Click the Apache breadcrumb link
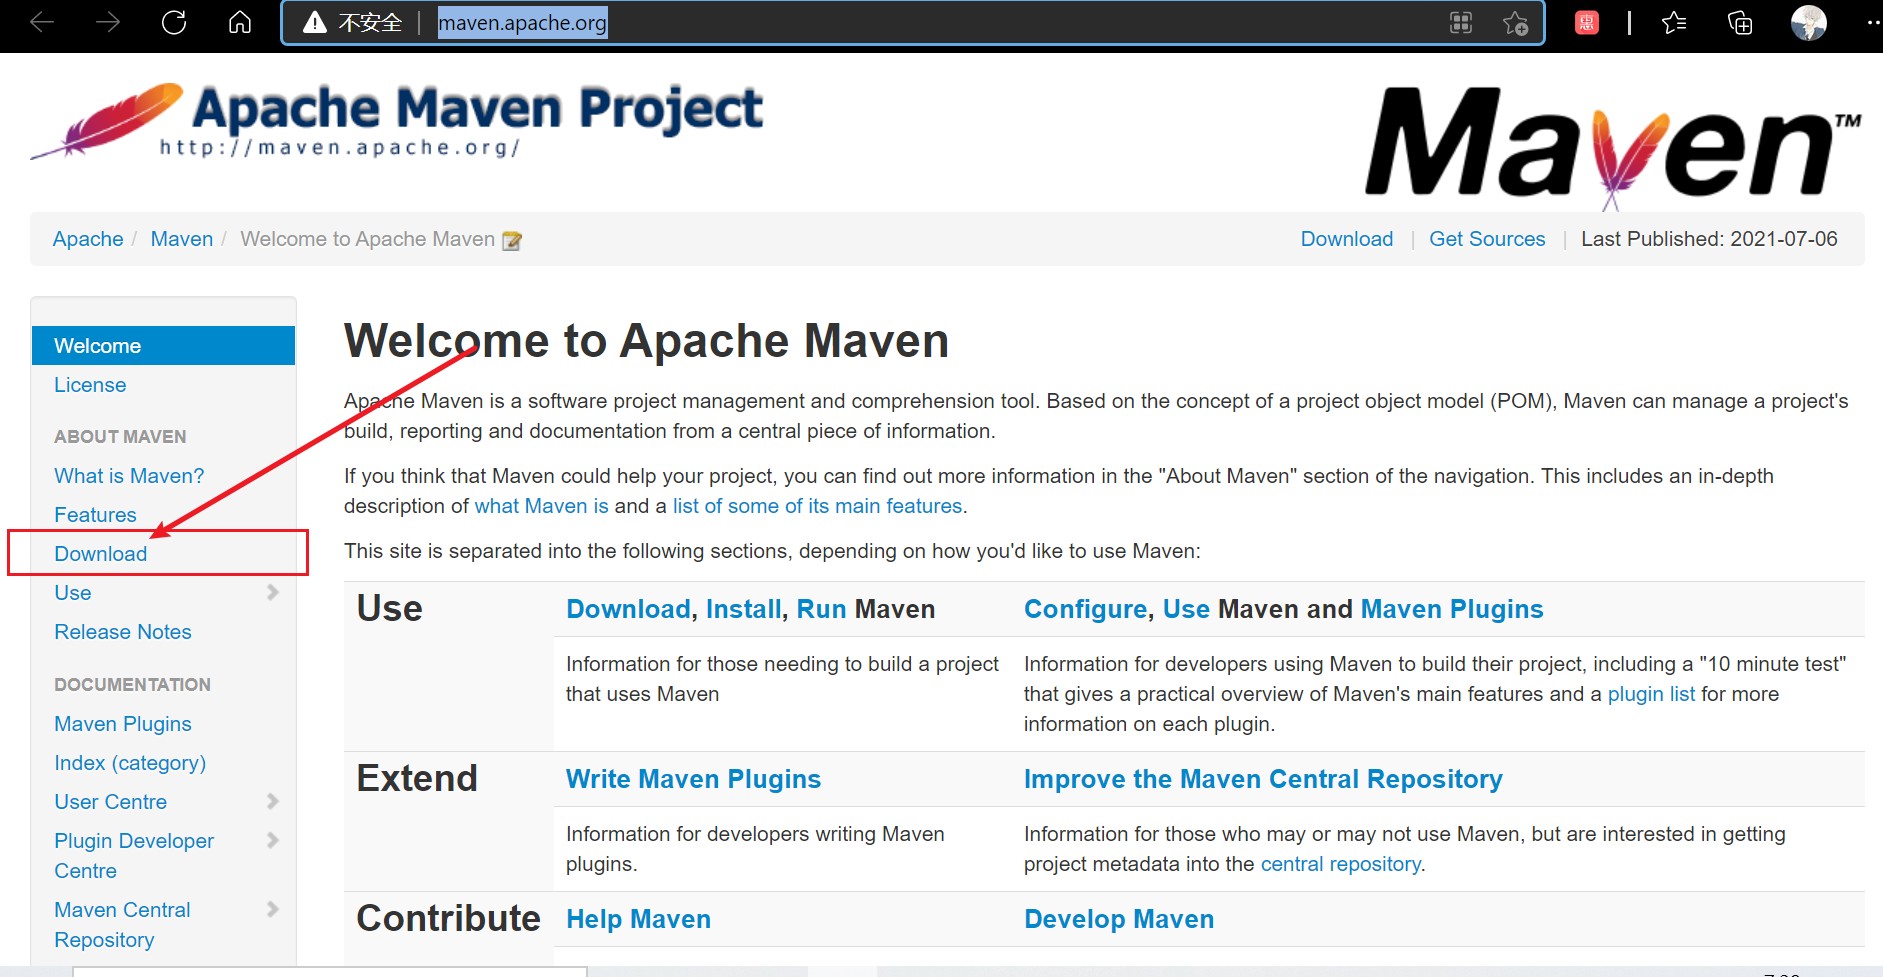The height and width of the screenshot is (977, 1883). point(88,239)
